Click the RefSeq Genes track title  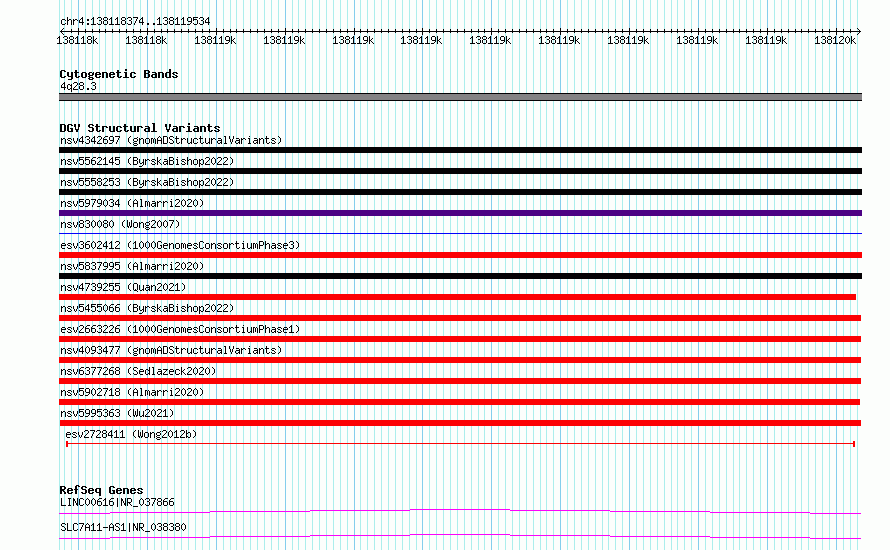101,490
